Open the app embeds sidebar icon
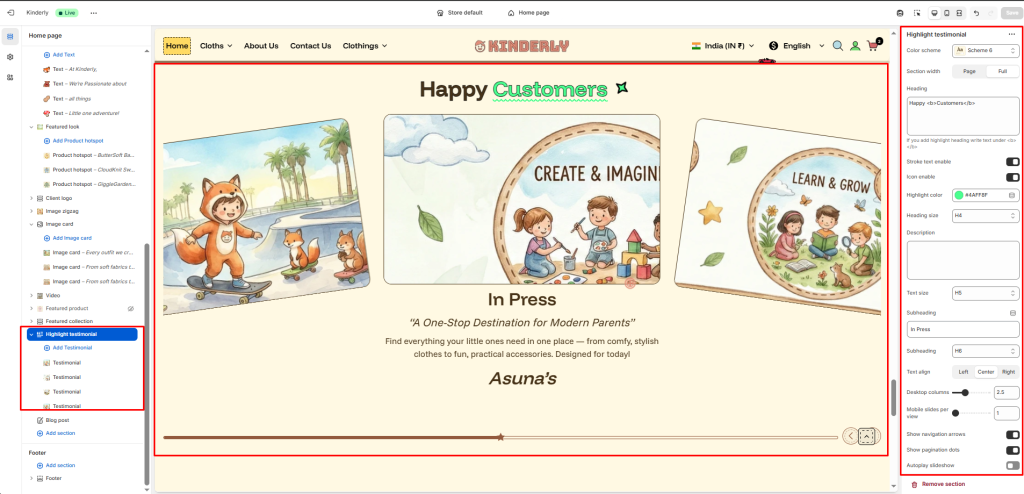The width and height of the screenshot is (1024, 494). tap(10, 77)
